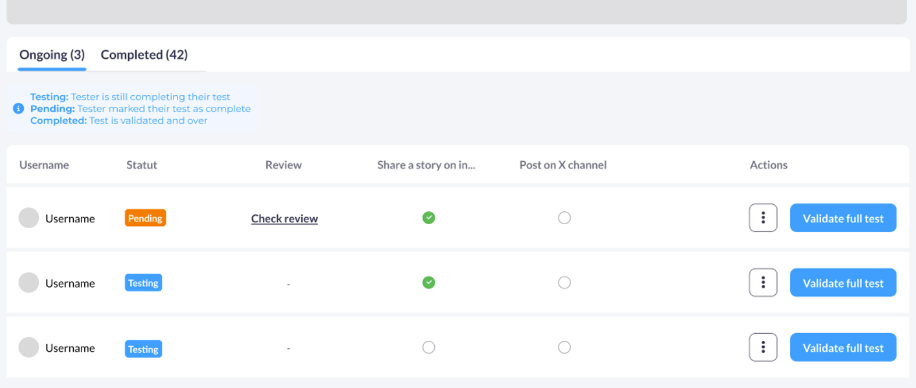Click avatar in Testing row without shared story
The width and height of the screenshot is (916, 388).
click(29, 347)
